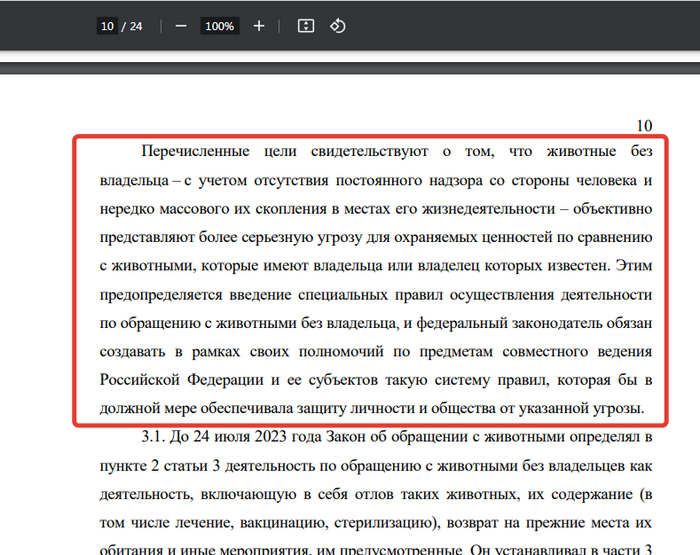Click the total page count '24'
This screenshot has width=700, height=555.
tap(136, 26)
